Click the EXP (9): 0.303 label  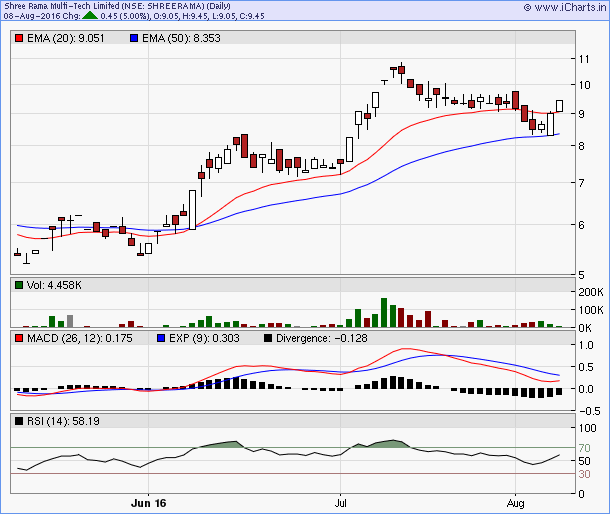[x=204, y=338]
